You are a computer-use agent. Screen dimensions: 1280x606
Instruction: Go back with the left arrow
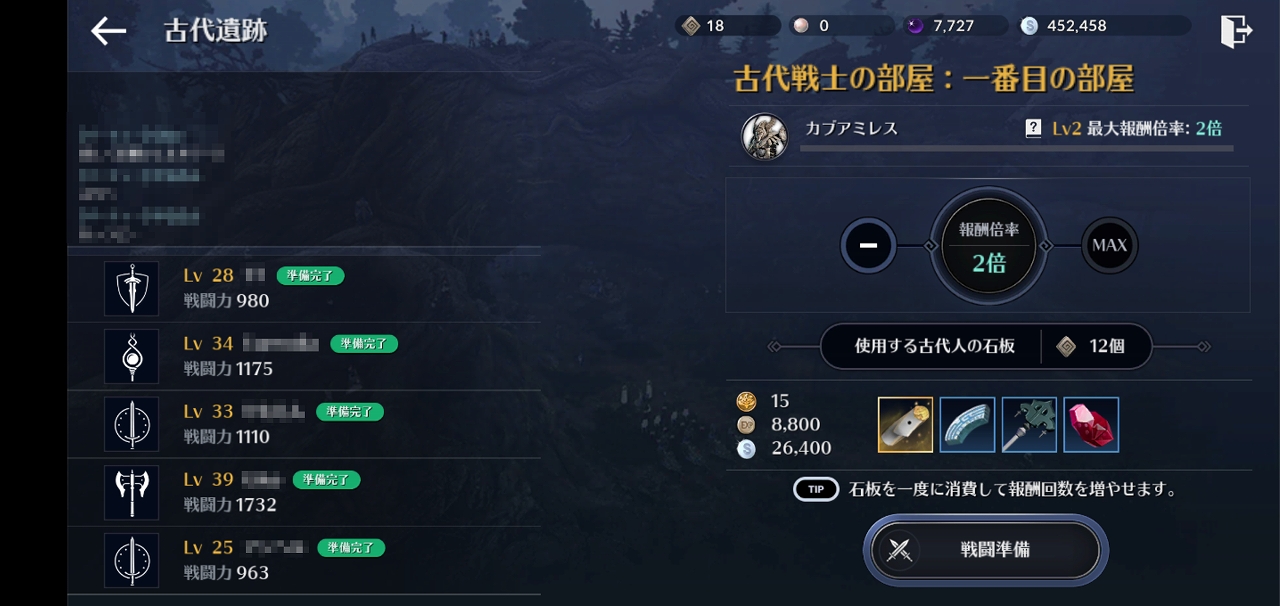pyautogui.click(x=108, y=31)
